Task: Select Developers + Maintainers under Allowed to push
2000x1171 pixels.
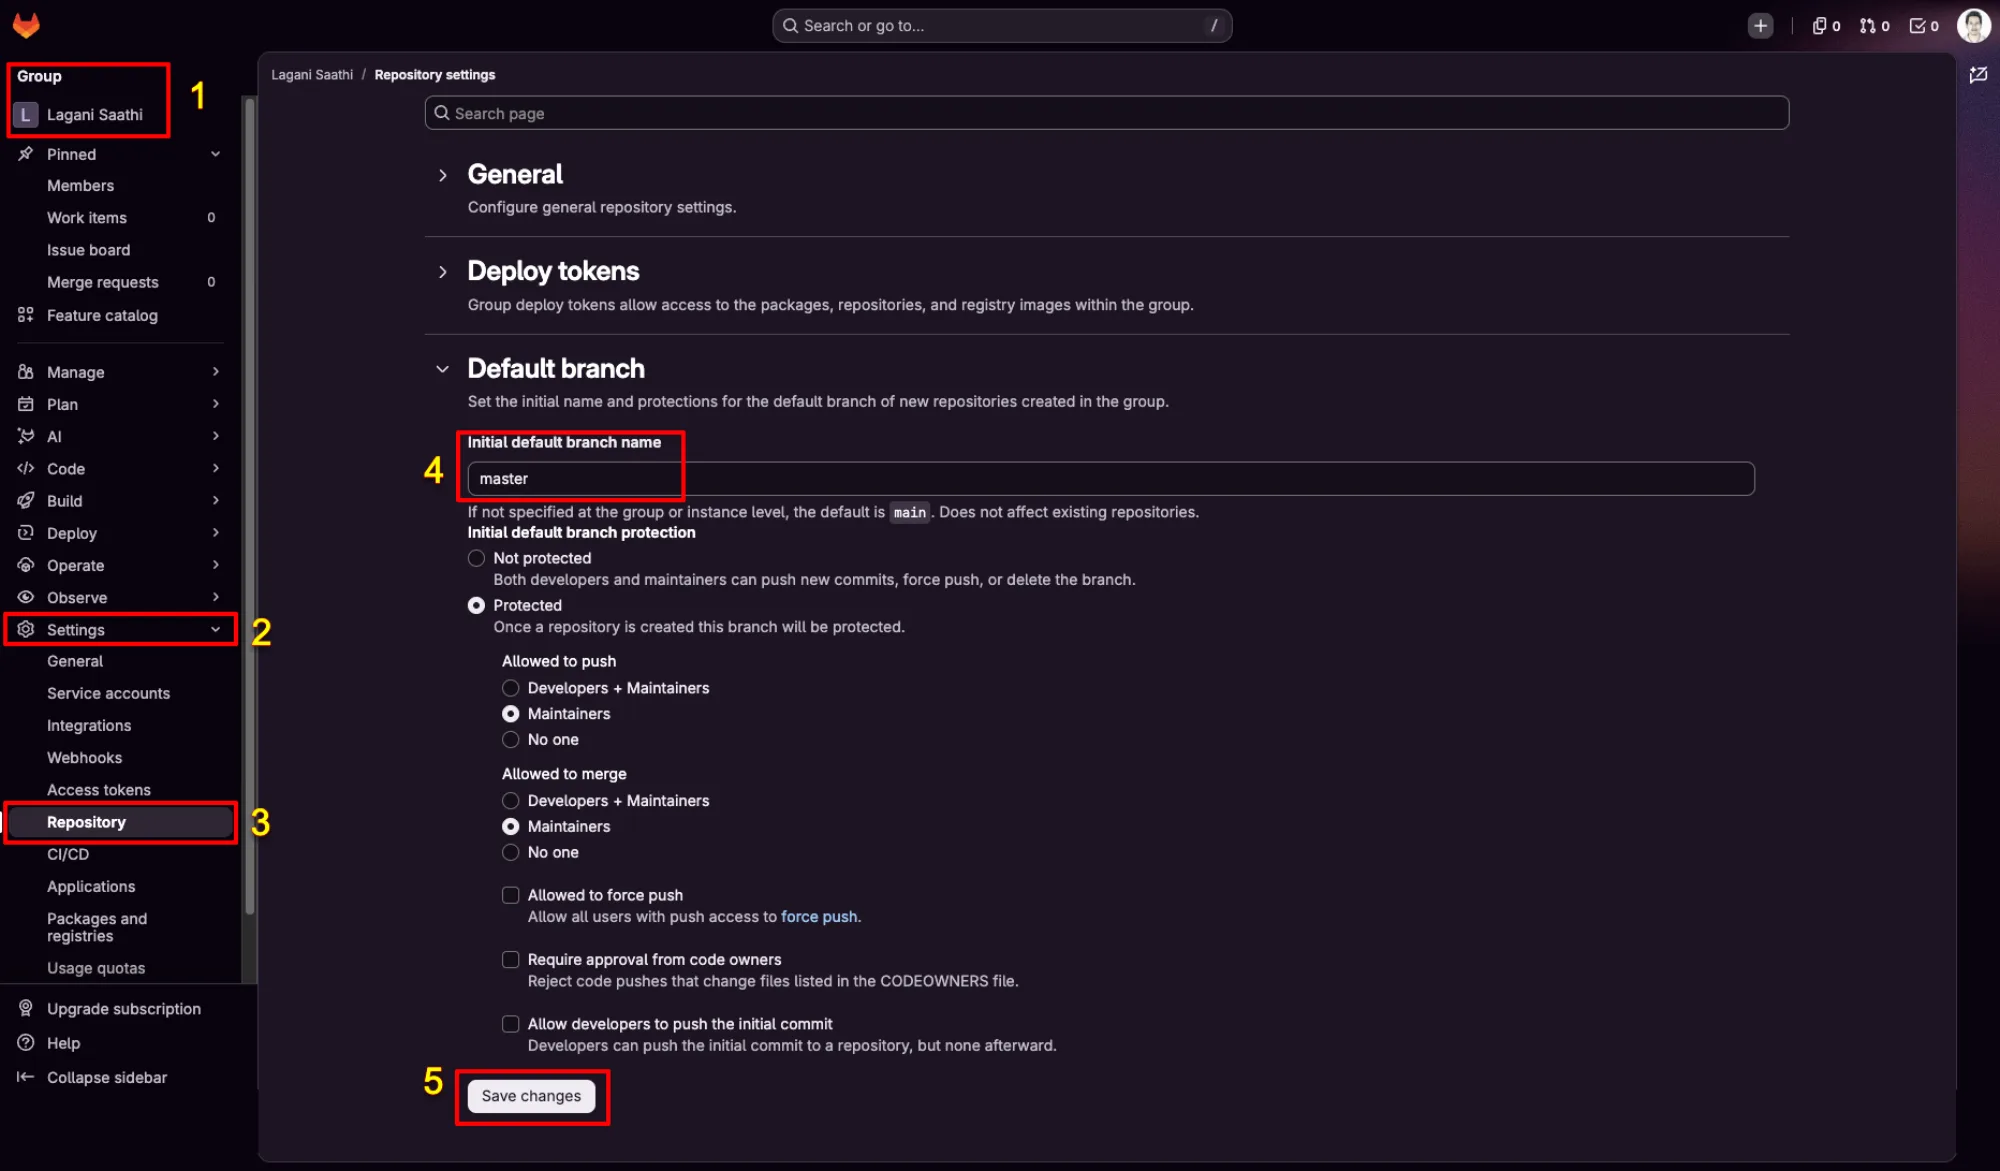Action: [510, 688]
